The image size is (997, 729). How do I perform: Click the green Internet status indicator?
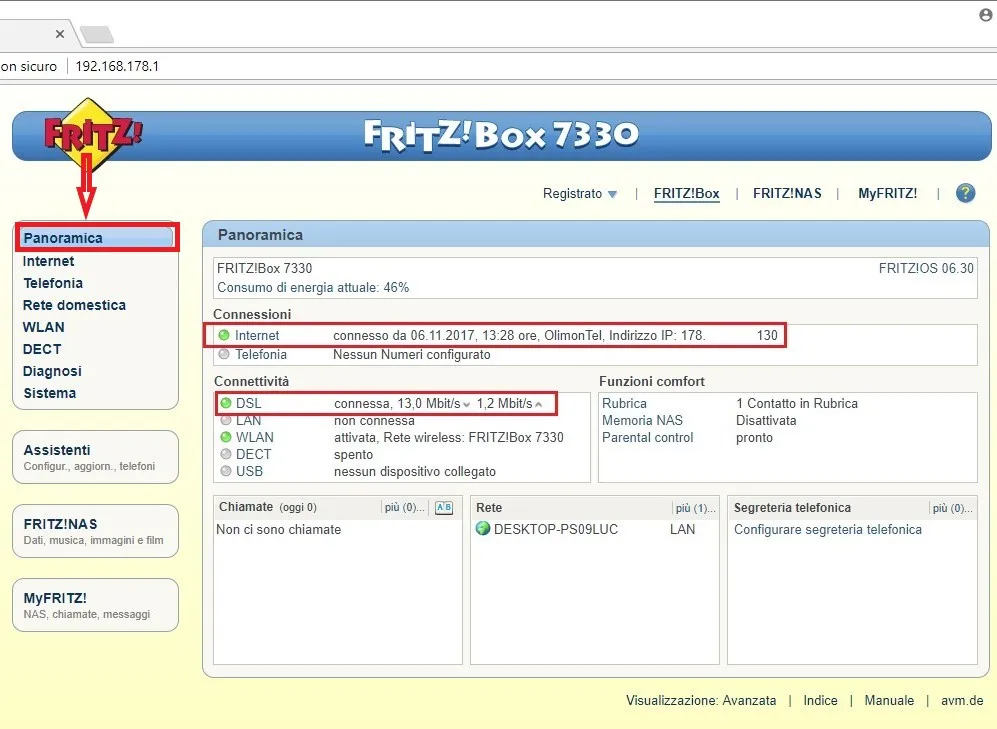pos(224,336)
